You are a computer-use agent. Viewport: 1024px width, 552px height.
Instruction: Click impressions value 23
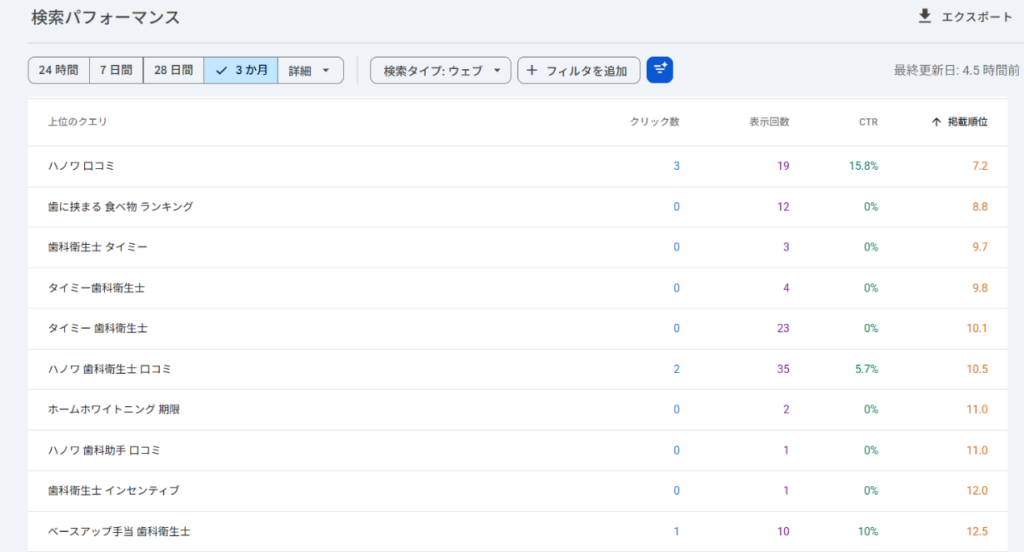pos(783,328)
